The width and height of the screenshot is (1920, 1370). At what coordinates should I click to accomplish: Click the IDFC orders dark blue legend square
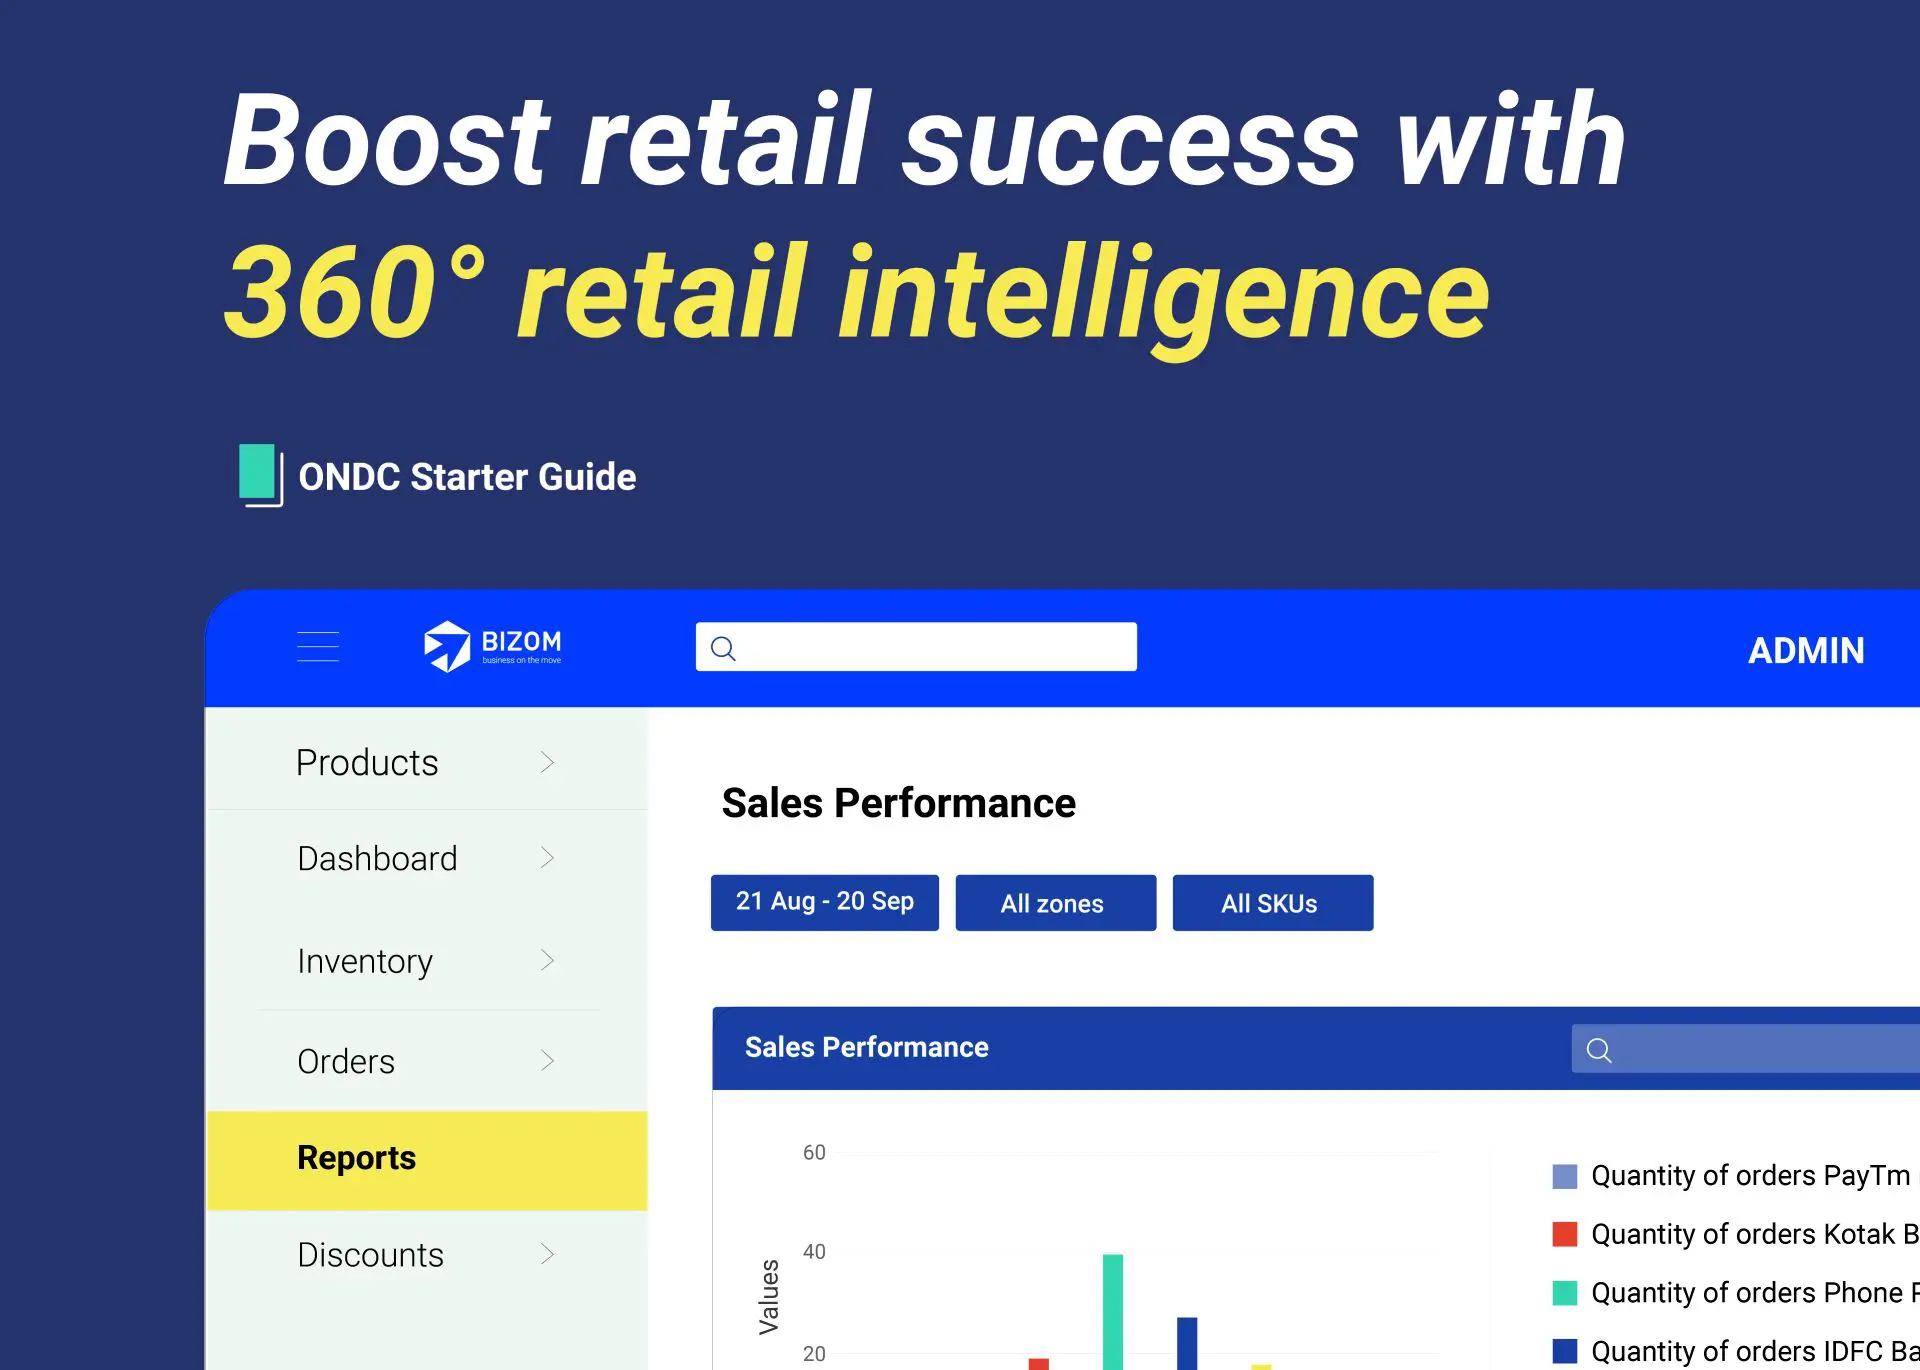tap(1564, 1351)
